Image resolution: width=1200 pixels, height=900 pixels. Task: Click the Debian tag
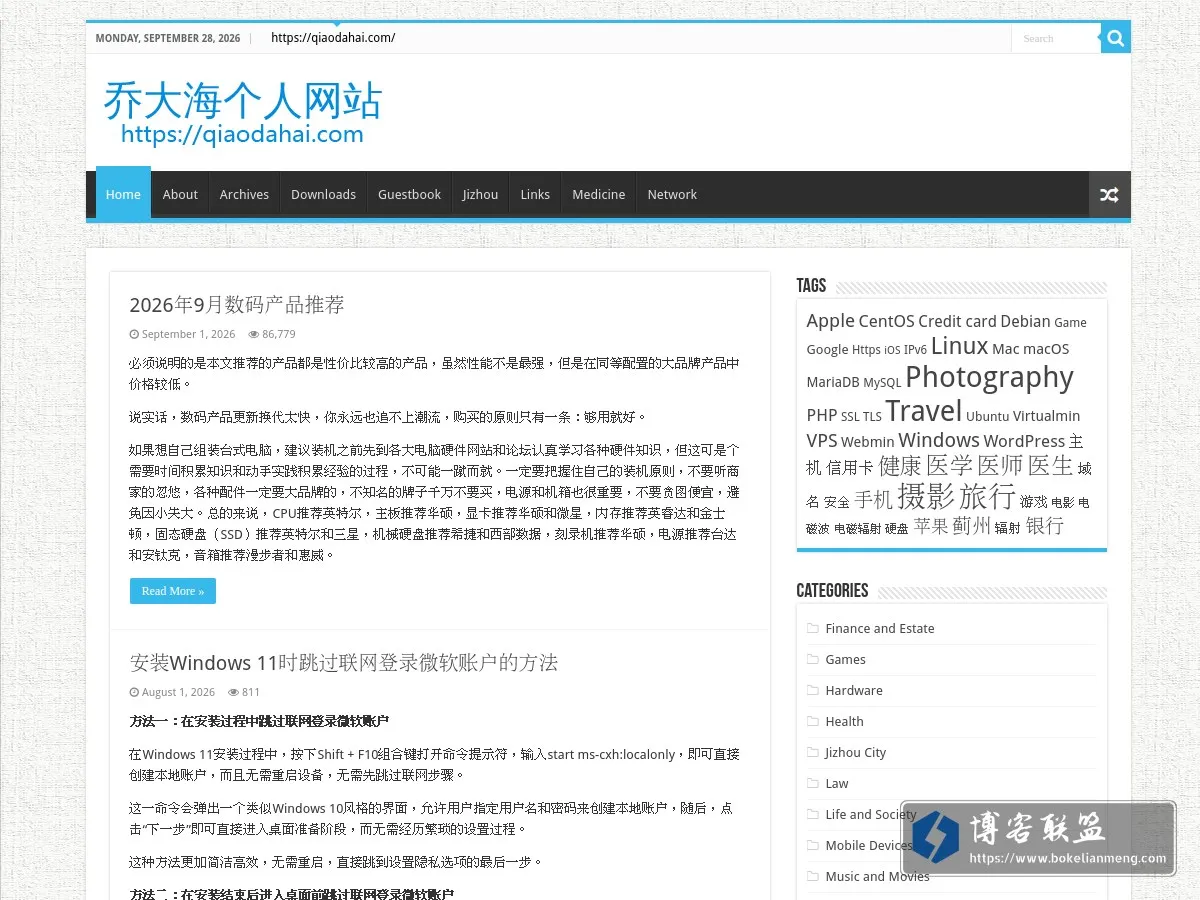[1025, 321]
